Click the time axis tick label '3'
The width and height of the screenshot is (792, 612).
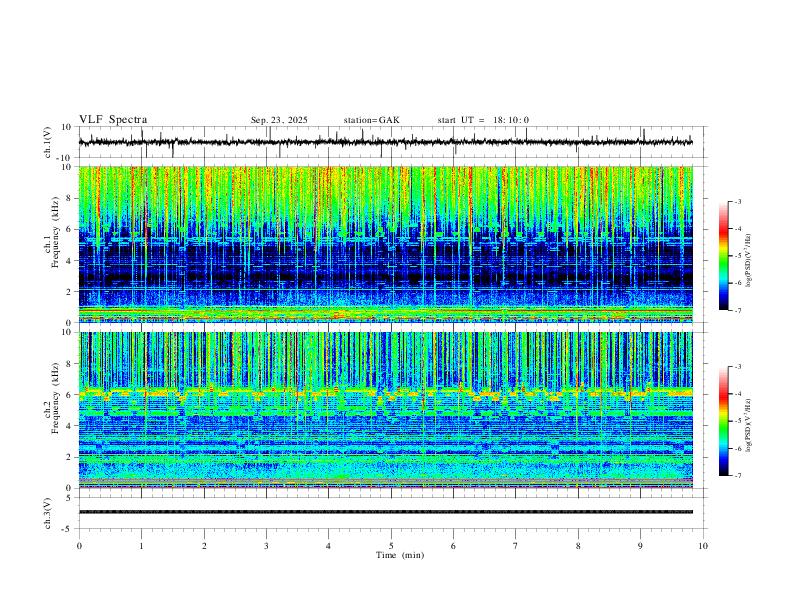266,546
